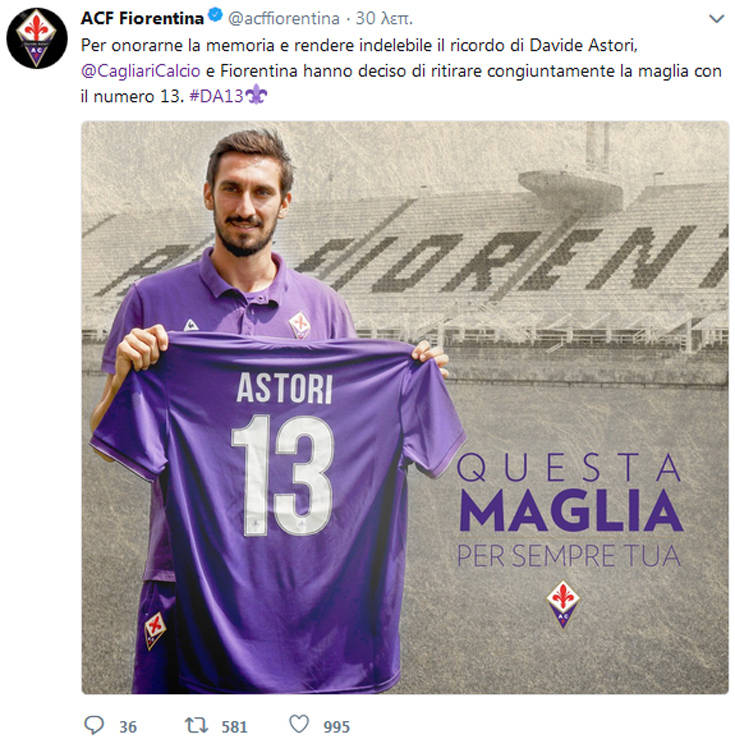Visit the @acffiorentina handle
735x739 pixels.
(284, 18)
